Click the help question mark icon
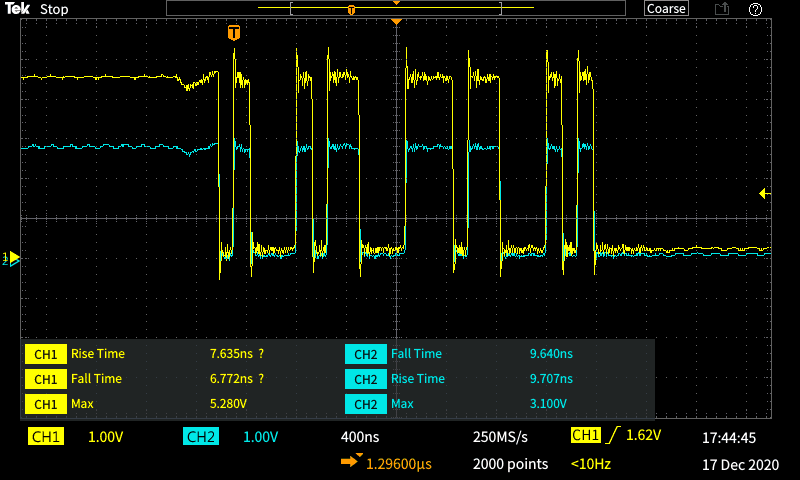This screenshot has width=800, height=480. click(x=756, y=9)
